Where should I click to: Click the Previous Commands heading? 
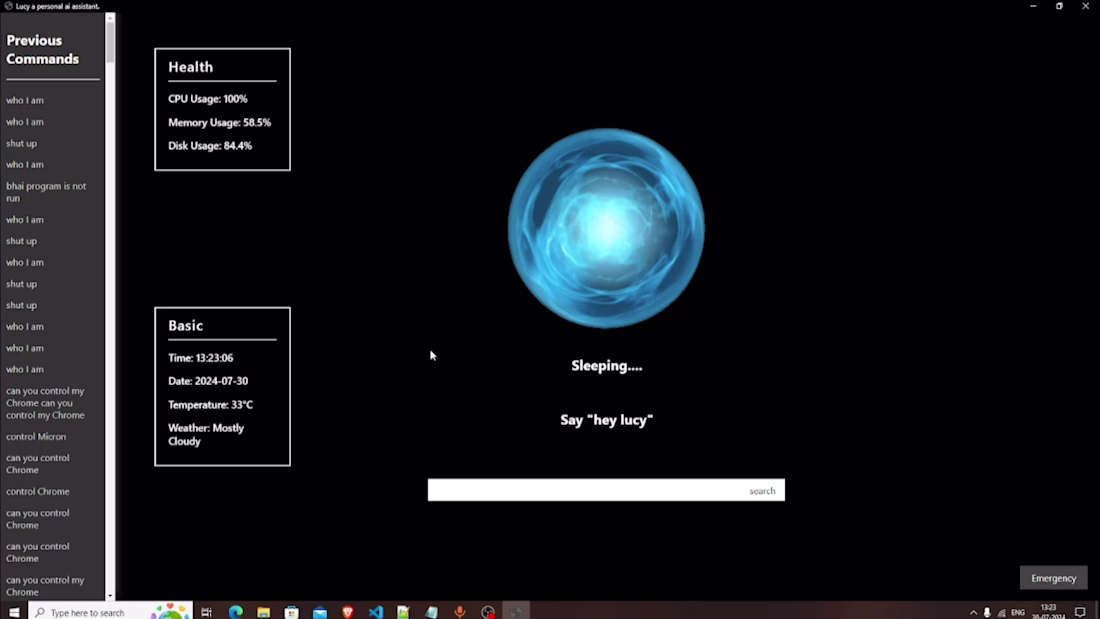pyautogui.click(x=43, y=50)
